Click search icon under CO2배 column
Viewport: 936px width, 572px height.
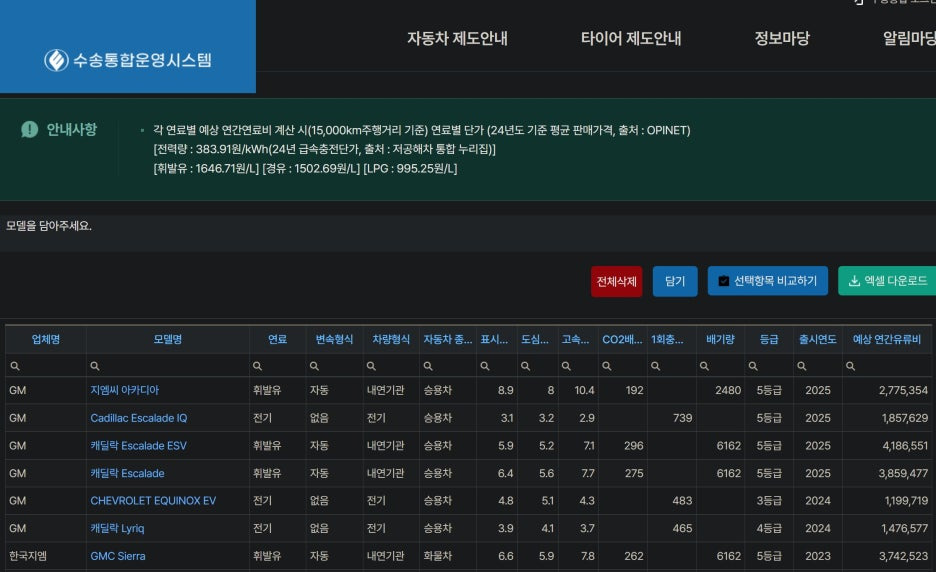click(606, 366)
